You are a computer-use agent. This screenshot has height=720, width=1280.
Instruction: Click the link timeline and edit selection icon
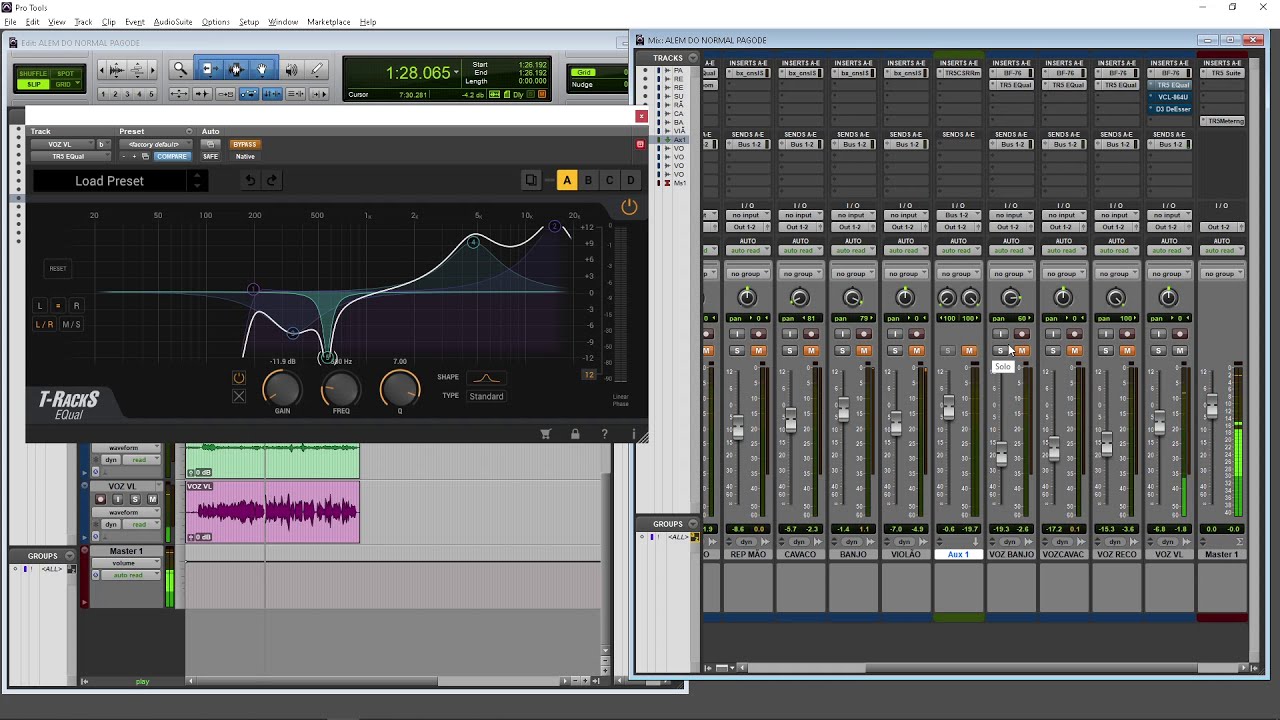pos(271,94)
